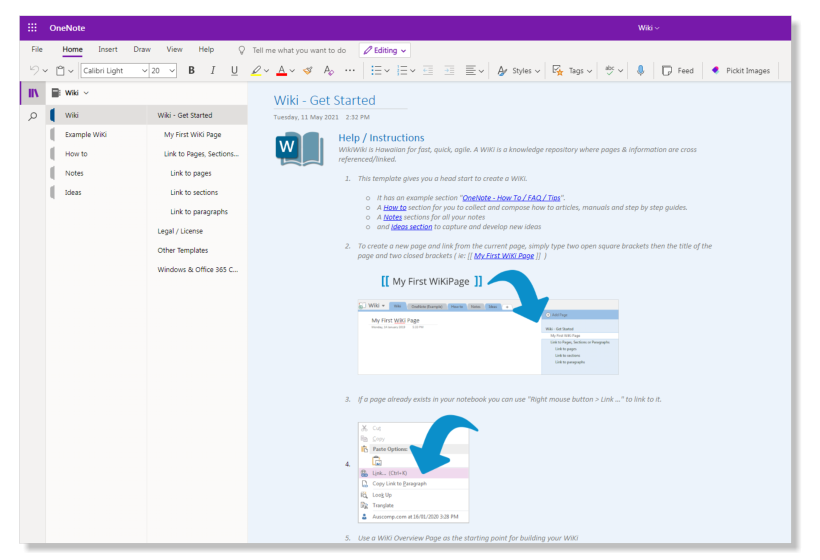Expand the undo dropdown arrow

click(x=45, y=71)
